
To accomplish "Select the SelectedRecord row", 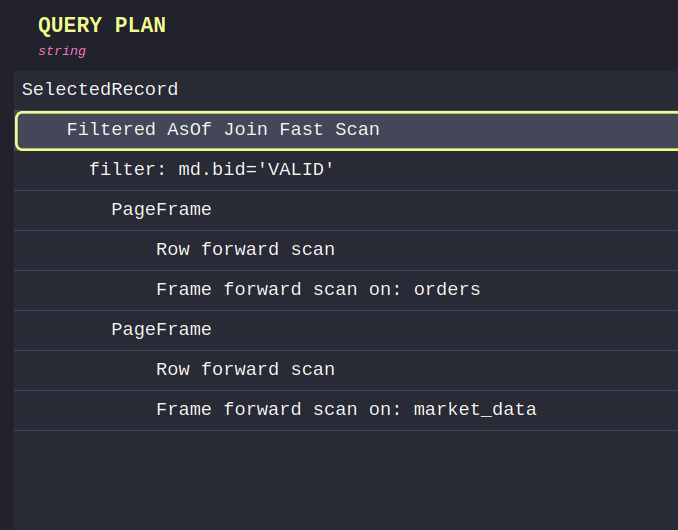I will pos(100,90).
